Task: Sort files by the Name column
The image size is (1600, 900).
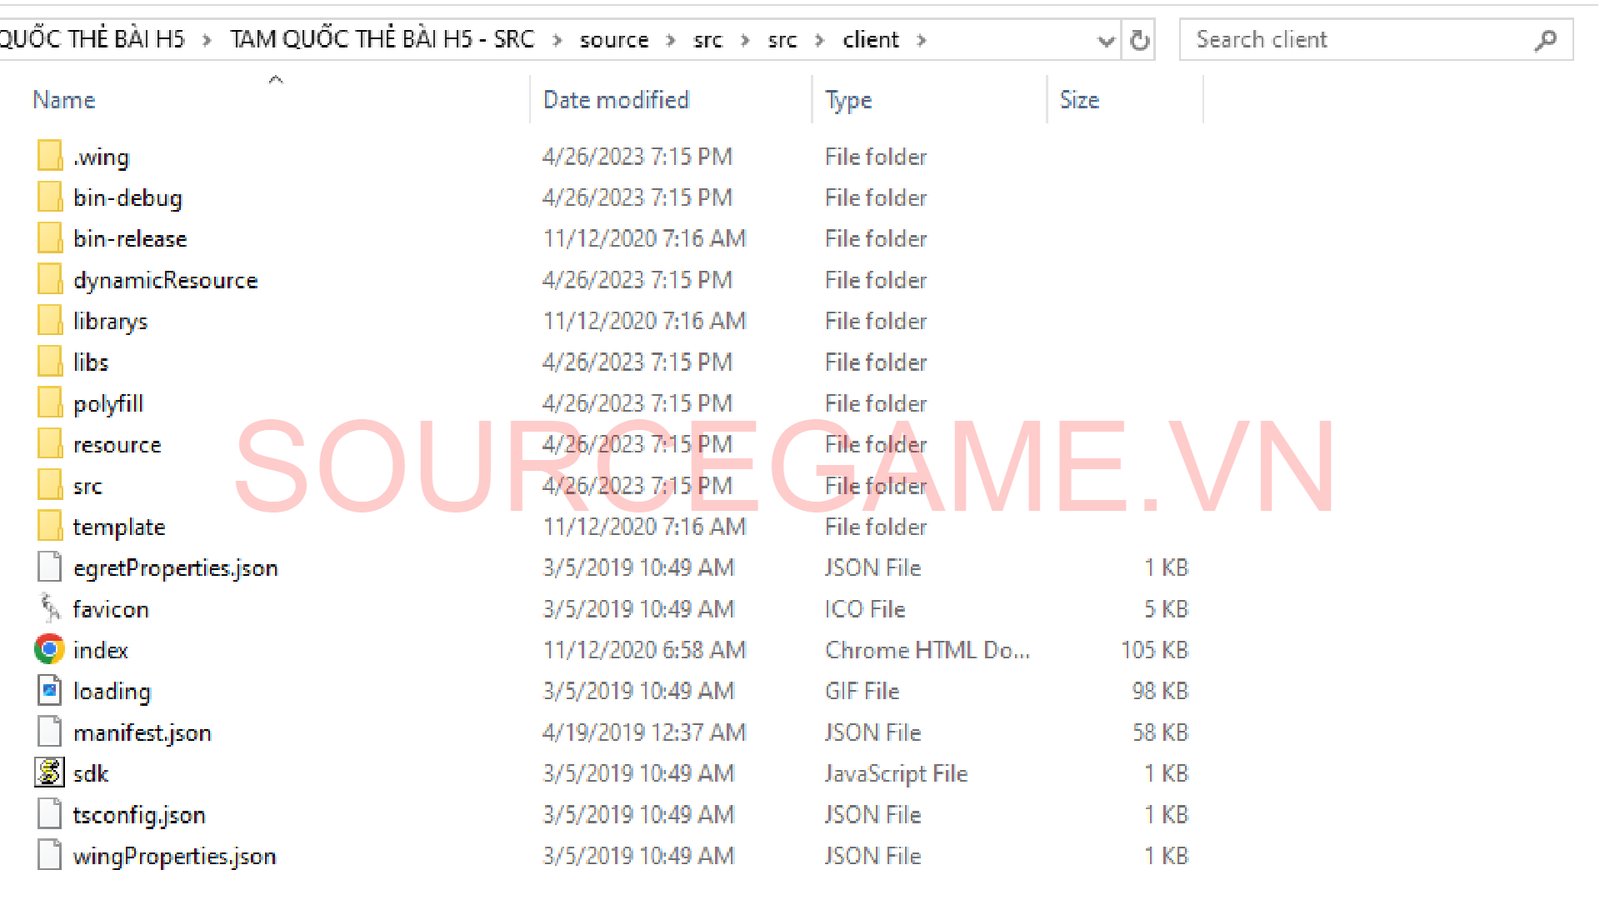Action: pos(64,100)
